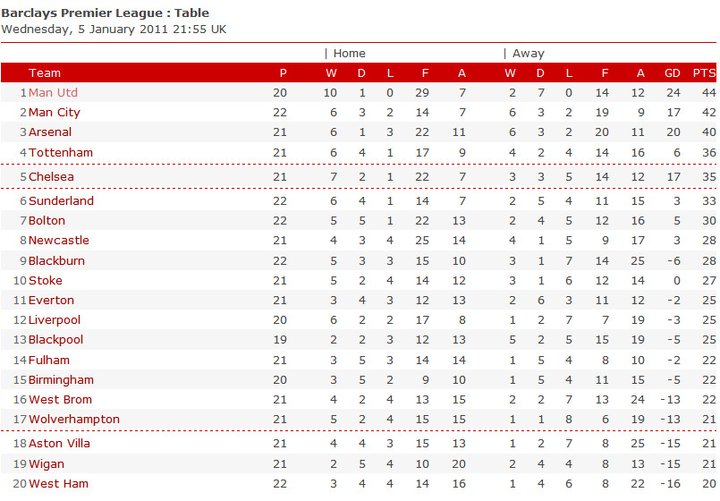Select the Birmingham team link

(x=61, y=380)
